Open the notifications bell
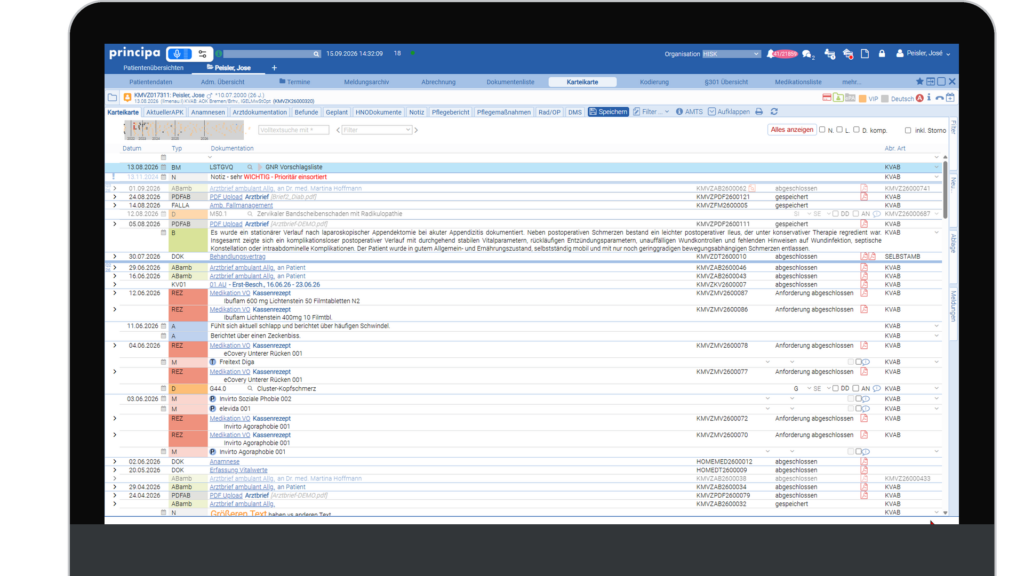Screen dimensions: 1024x576 pos(770,54)
